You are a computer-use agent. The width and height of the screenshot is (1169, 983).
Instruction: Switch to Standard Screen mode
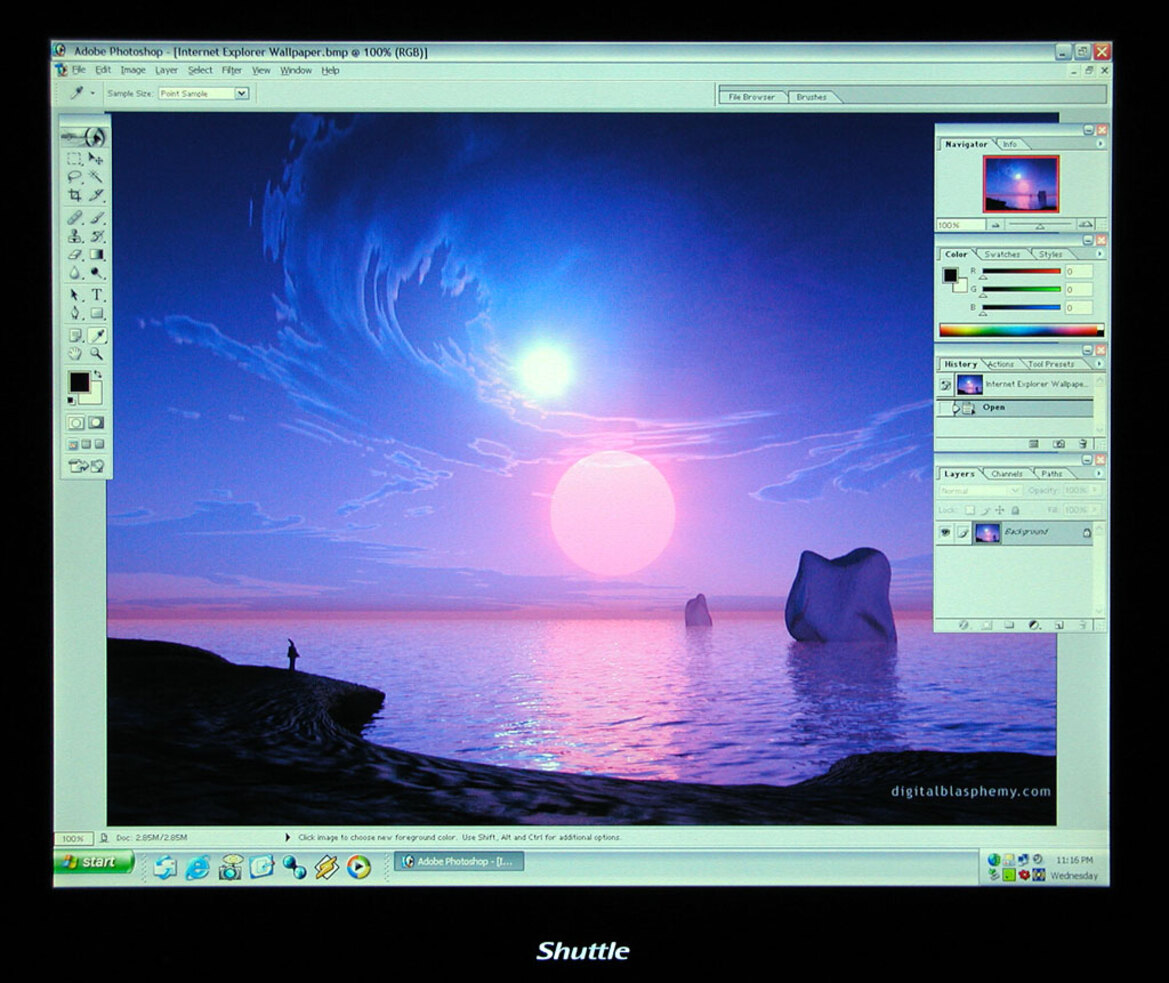(73, 444)
